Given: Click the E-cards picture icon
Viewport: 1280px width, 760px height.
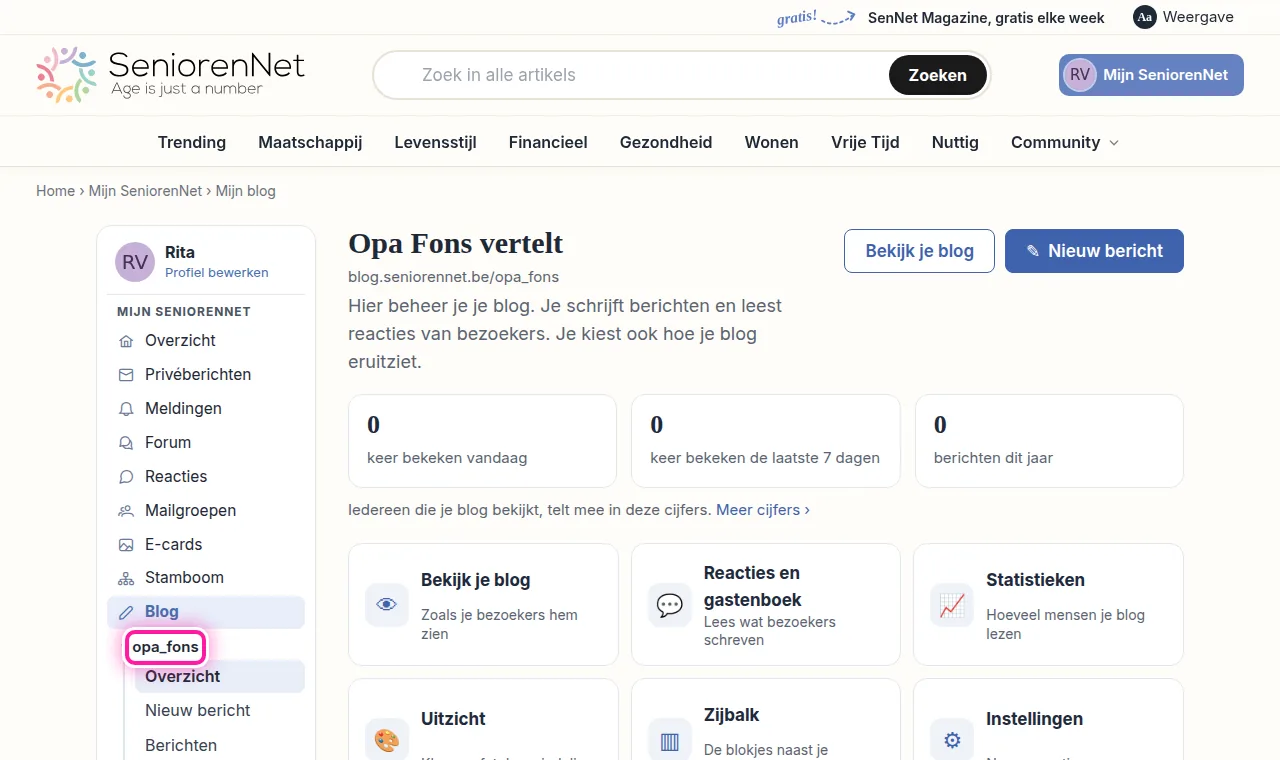Looking at the screenshot, I should [x=126, y=545].
